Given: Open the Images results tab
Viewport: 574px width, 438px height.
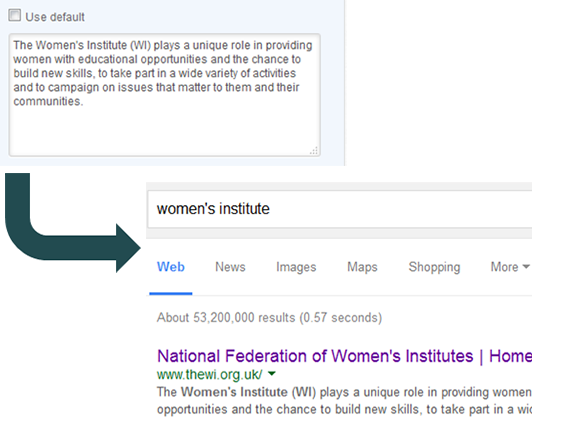Looking at the screenshot, I should [x=296, y=267].
